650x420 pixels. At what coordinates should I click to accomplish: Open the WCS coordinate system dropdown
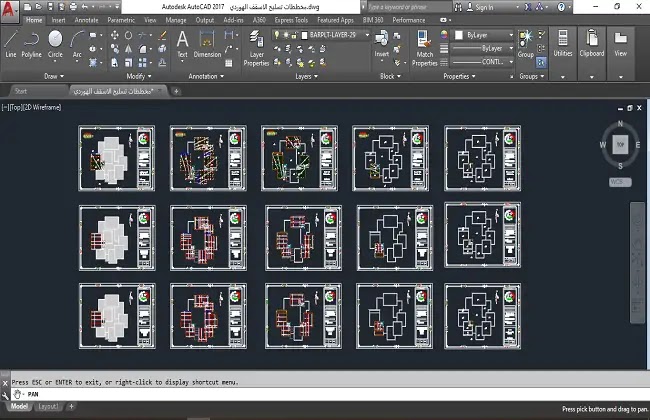coord(620,182)
